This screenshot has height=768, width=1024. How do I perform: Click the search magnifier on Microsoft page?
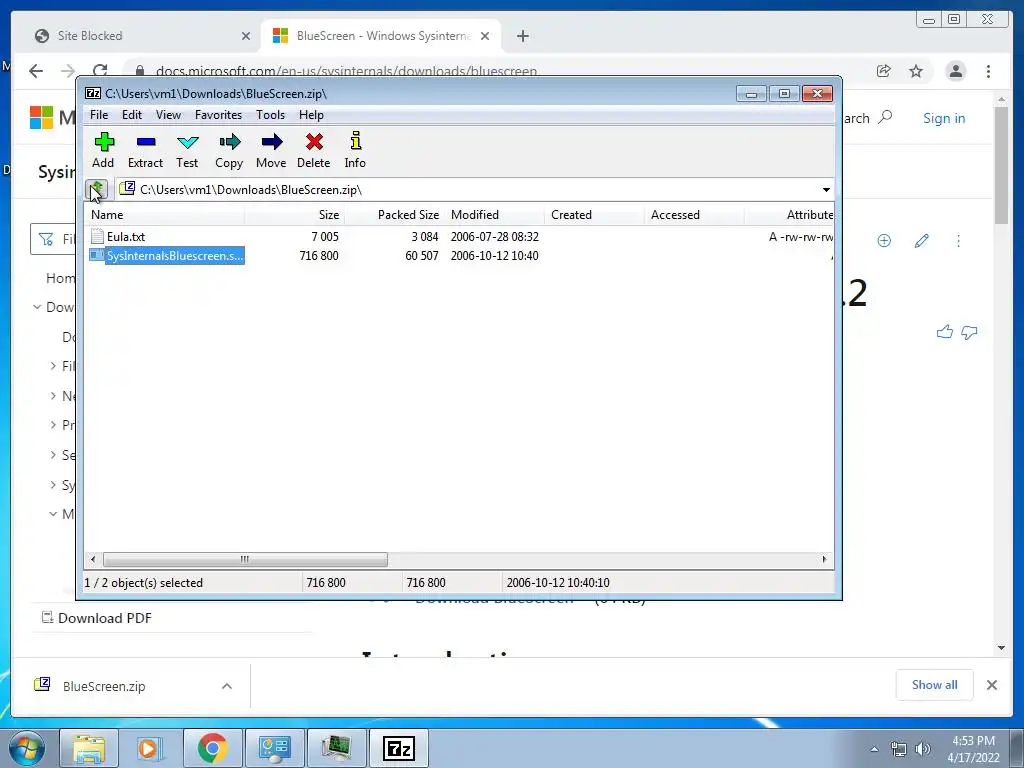click(x=886, y=118)
